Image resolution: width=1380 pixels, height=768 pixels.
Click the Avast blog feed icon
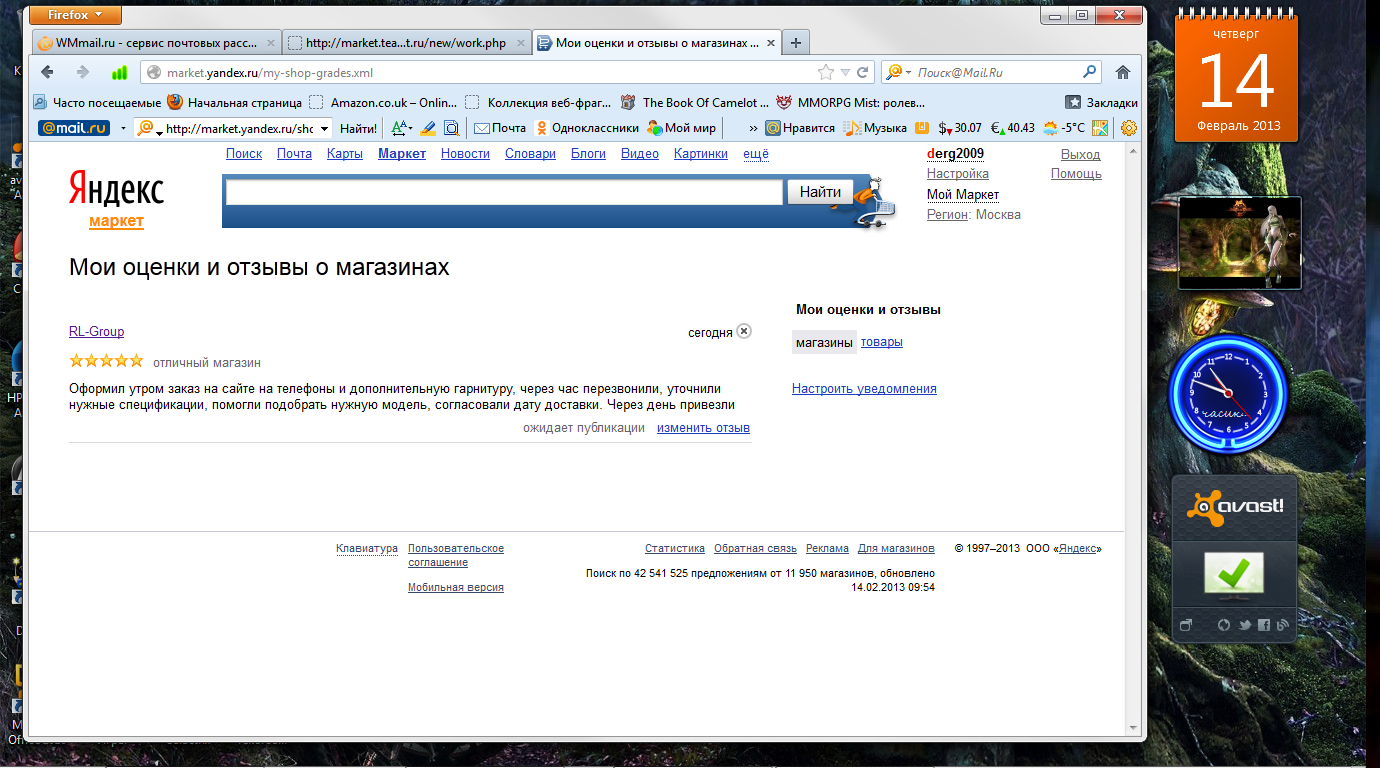(1282, 625)
